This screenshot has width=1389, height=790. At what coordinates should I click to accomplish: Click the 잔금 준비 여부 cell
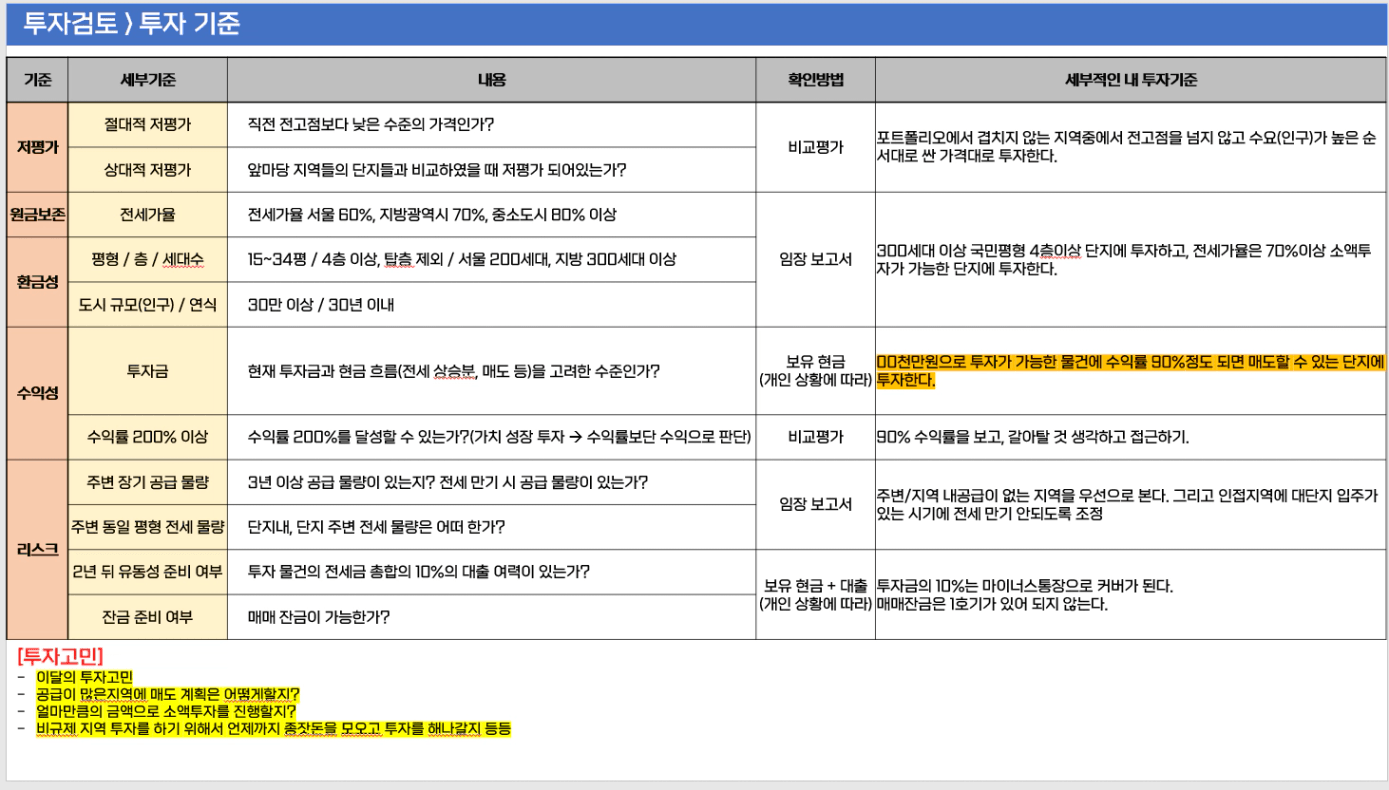(147, 617)
